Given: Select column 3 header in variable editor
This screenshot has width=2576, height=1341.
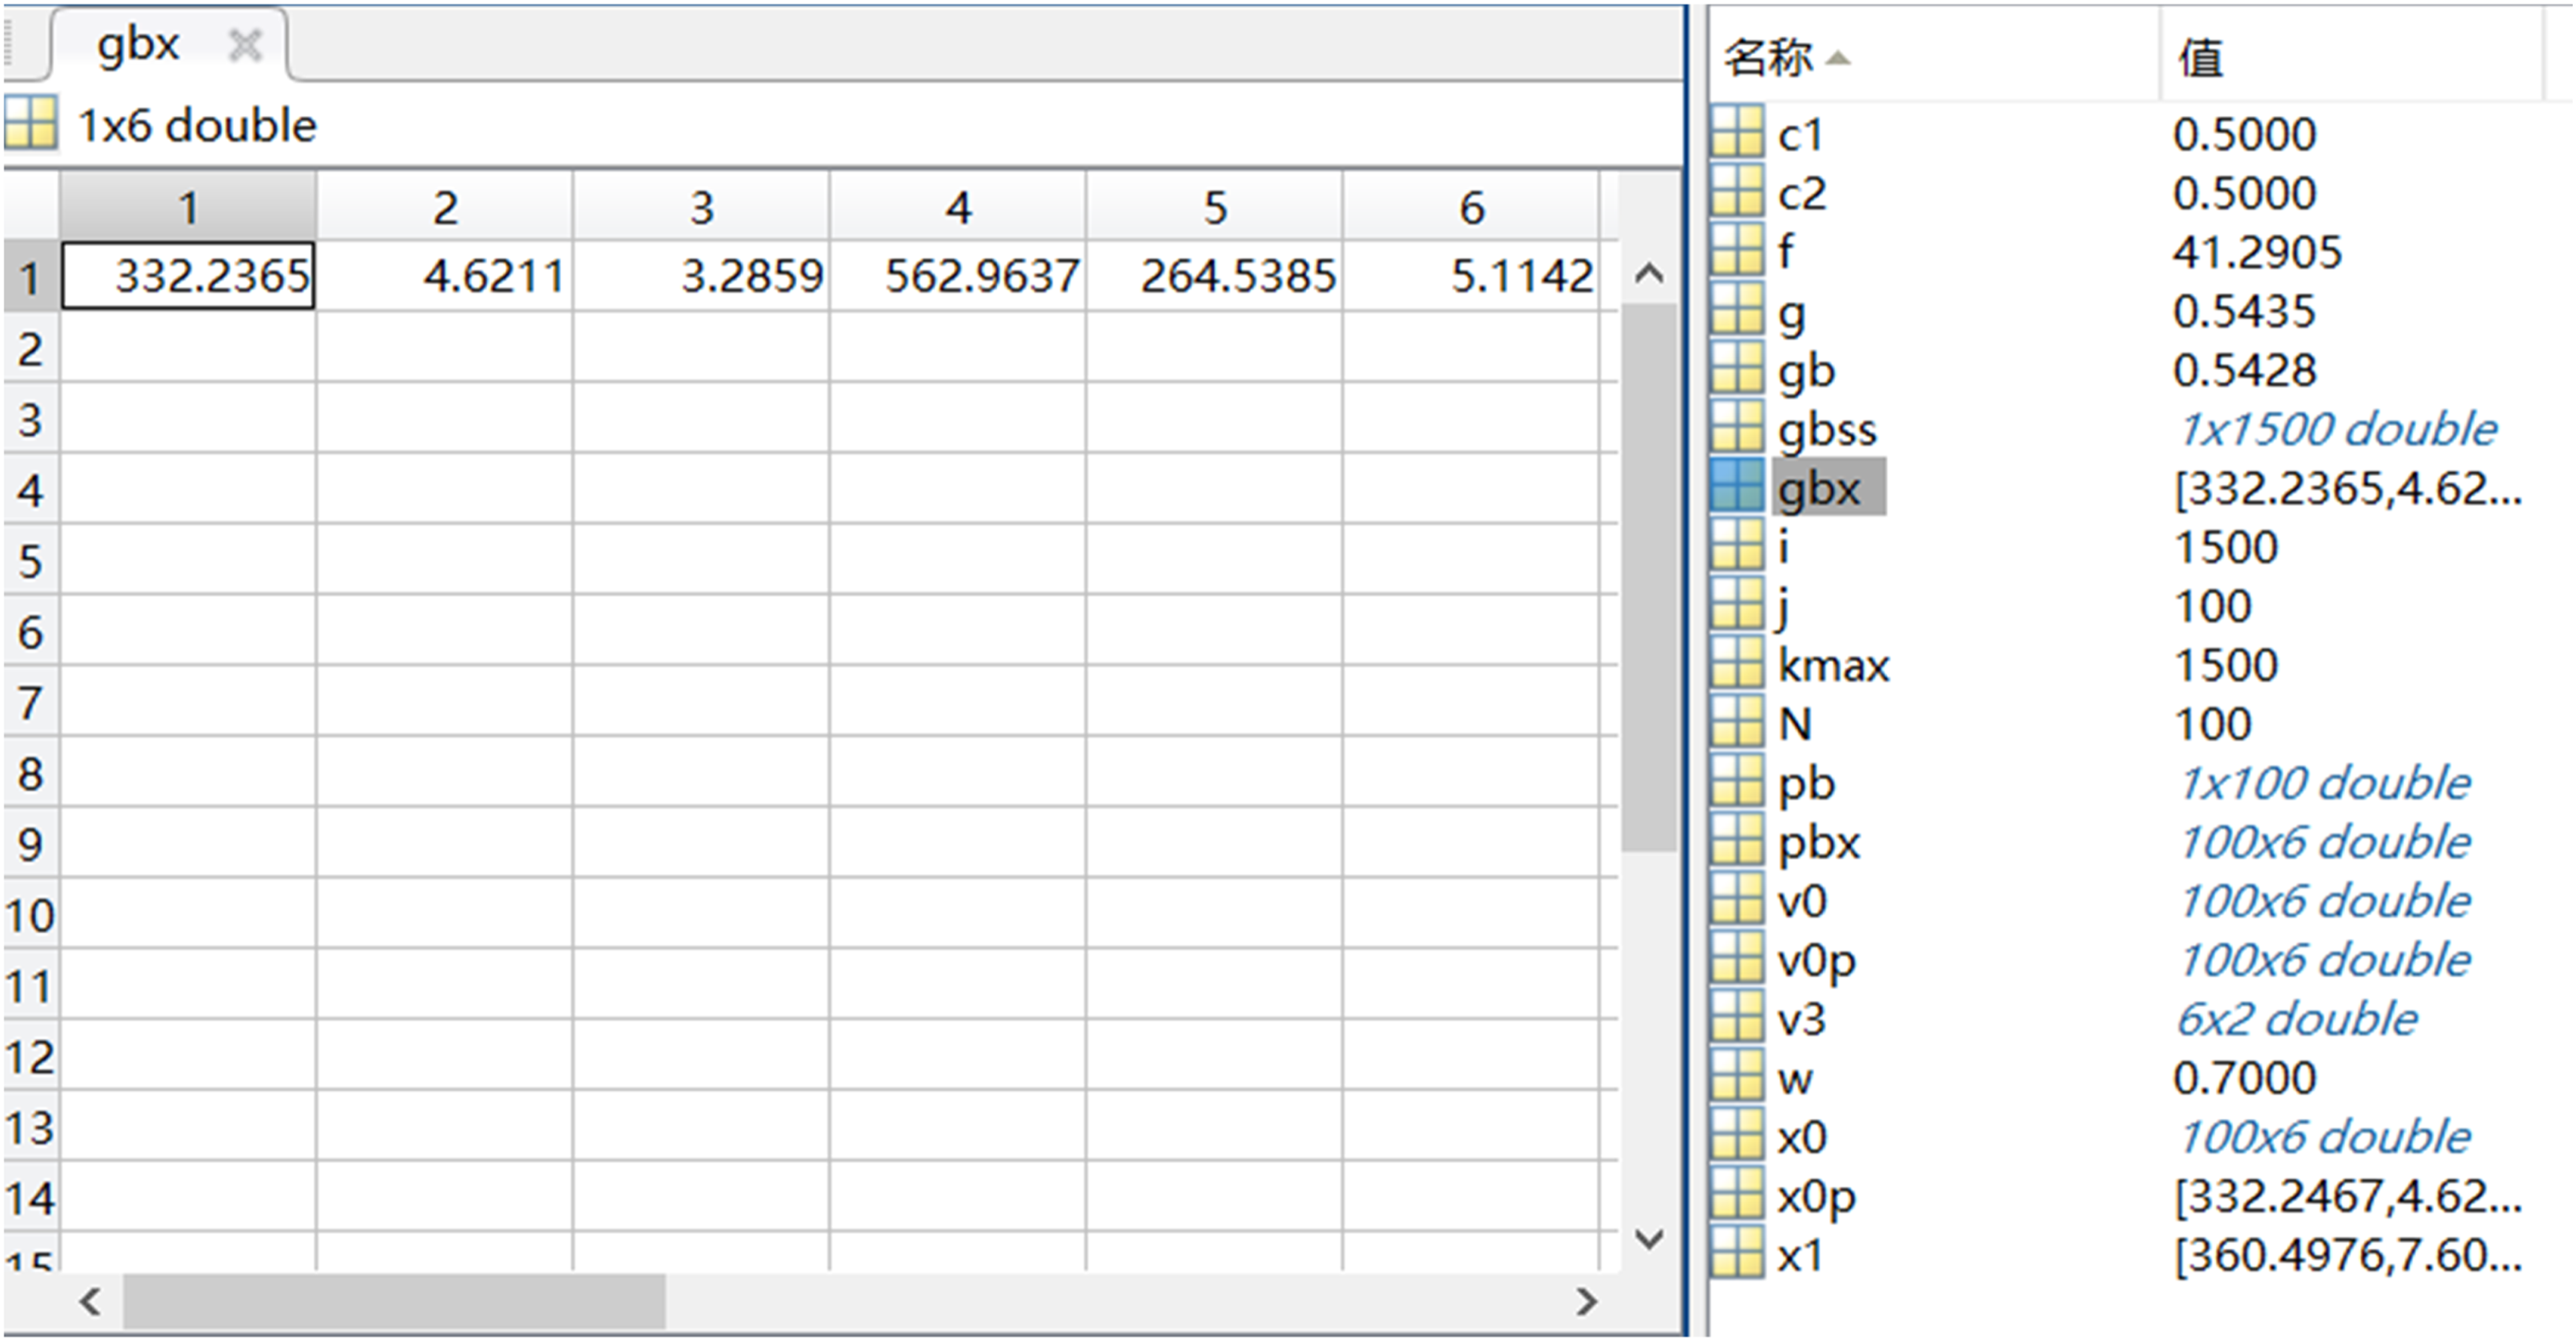Looking at the screenshot, I should point(702,207).
